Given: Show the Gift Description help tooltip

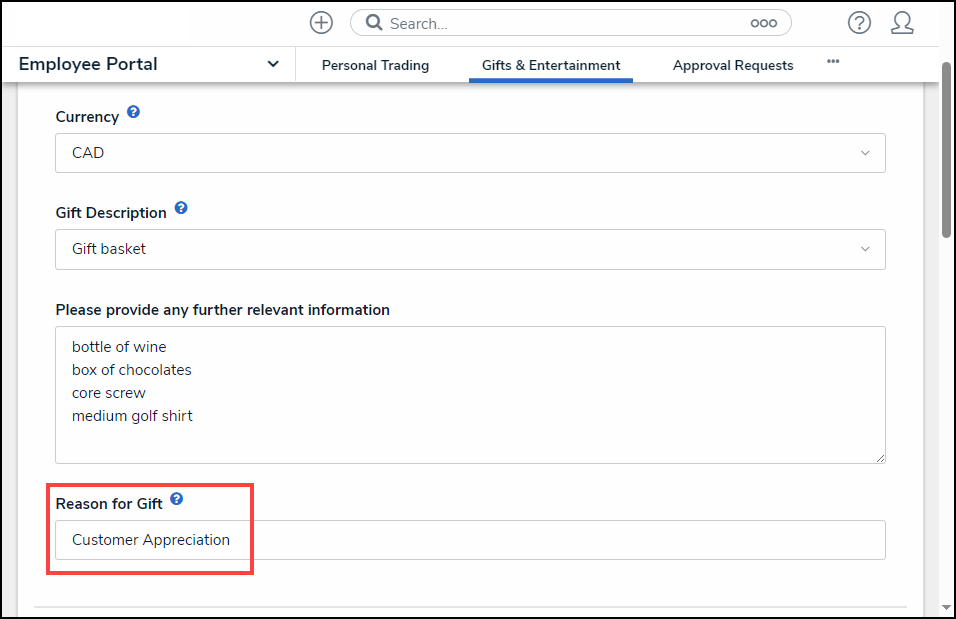Looking at the screenshot, I should pyautogui.click(x=181, y=209).
